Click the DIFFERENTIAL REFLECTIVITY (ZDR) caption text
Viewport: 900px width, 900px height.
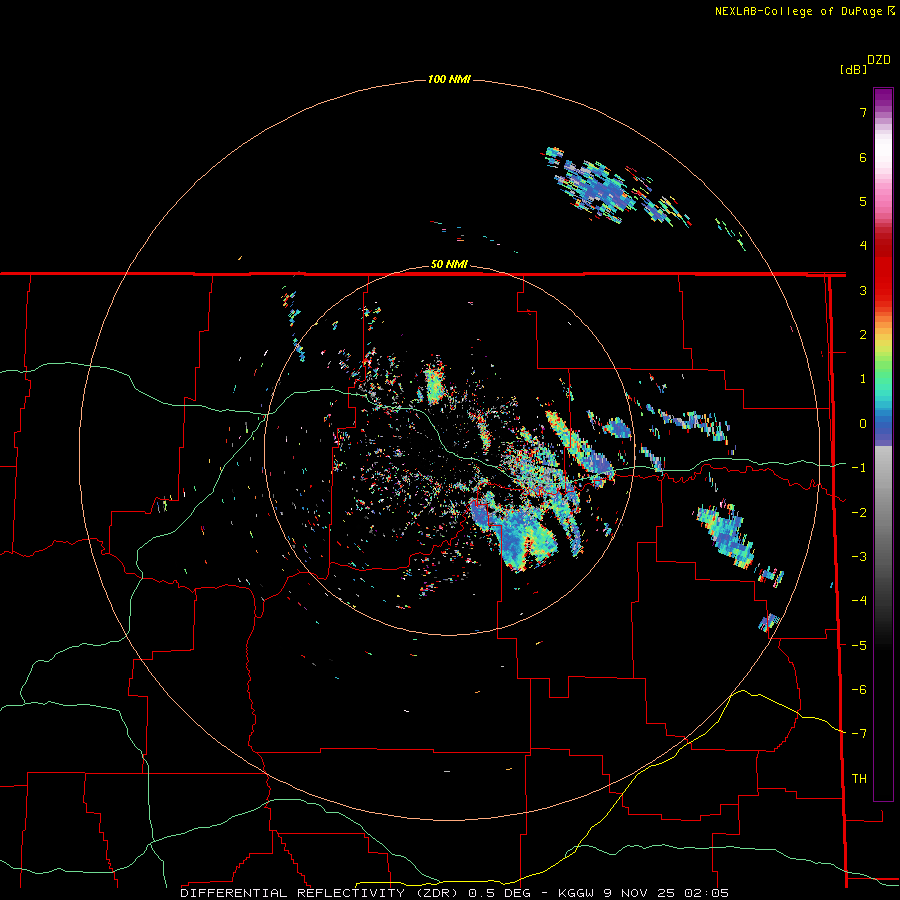[318, 893]
